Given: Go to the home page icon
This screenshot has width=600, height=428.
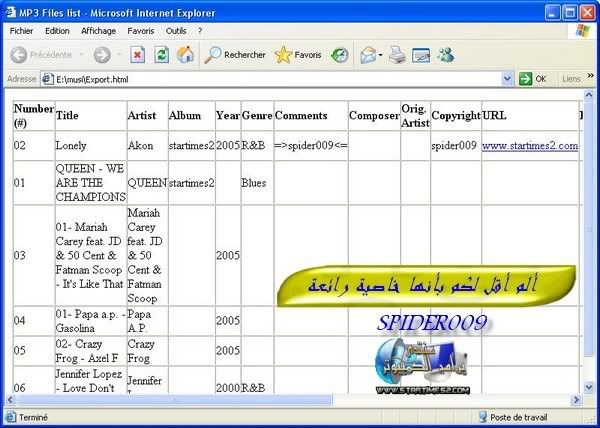Looking at the screenshot, I should tap(186, 55).
